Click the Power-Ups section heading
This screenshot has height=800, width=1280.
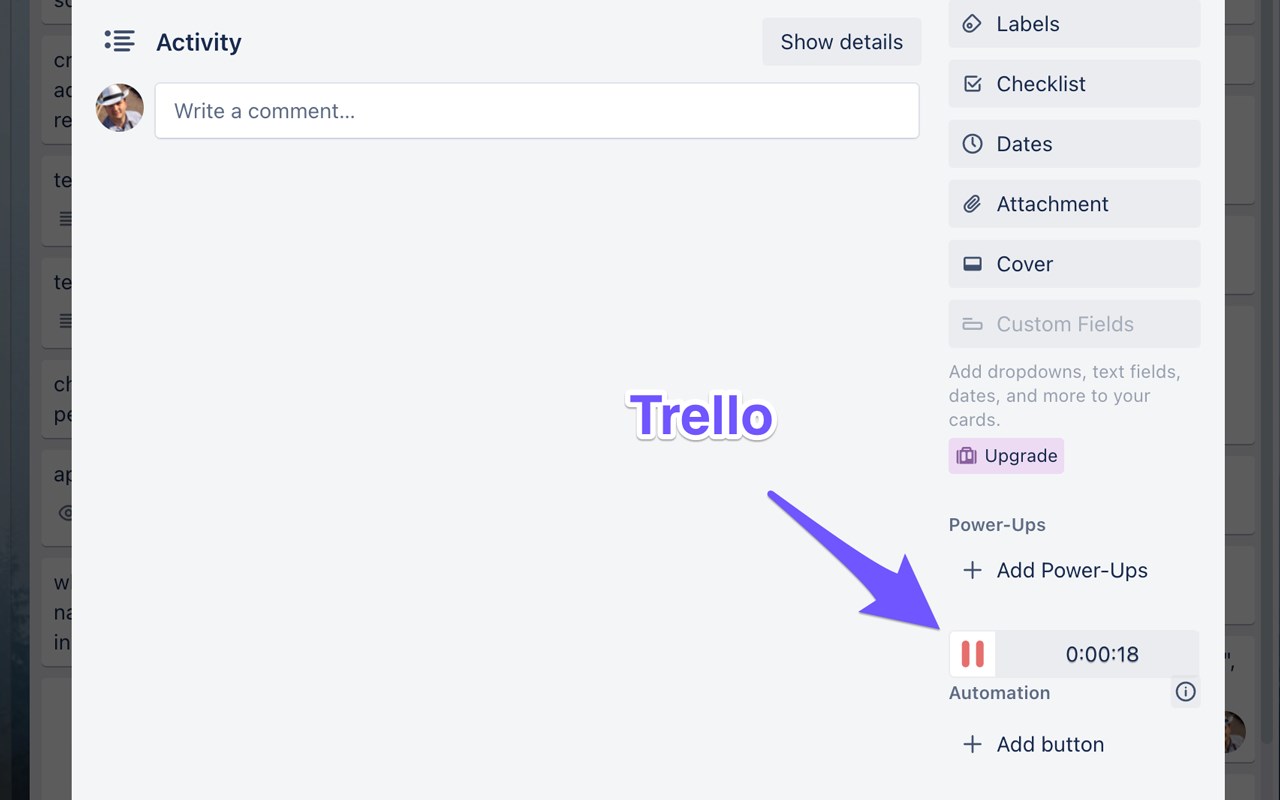pyautogui.click(x=997, y=525)
